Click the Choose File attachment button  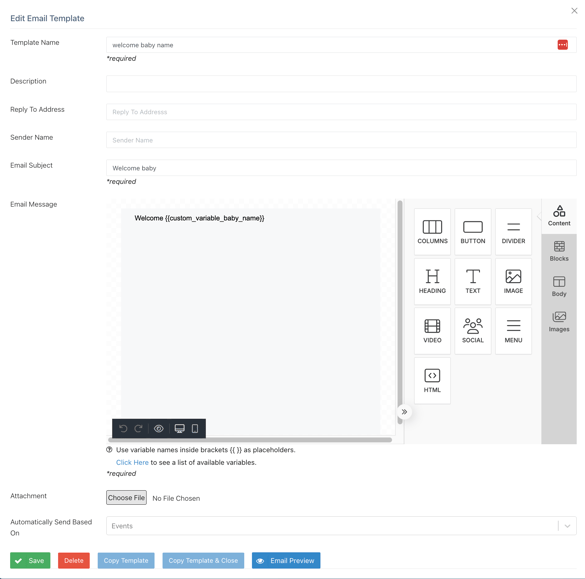click(126, 498)
